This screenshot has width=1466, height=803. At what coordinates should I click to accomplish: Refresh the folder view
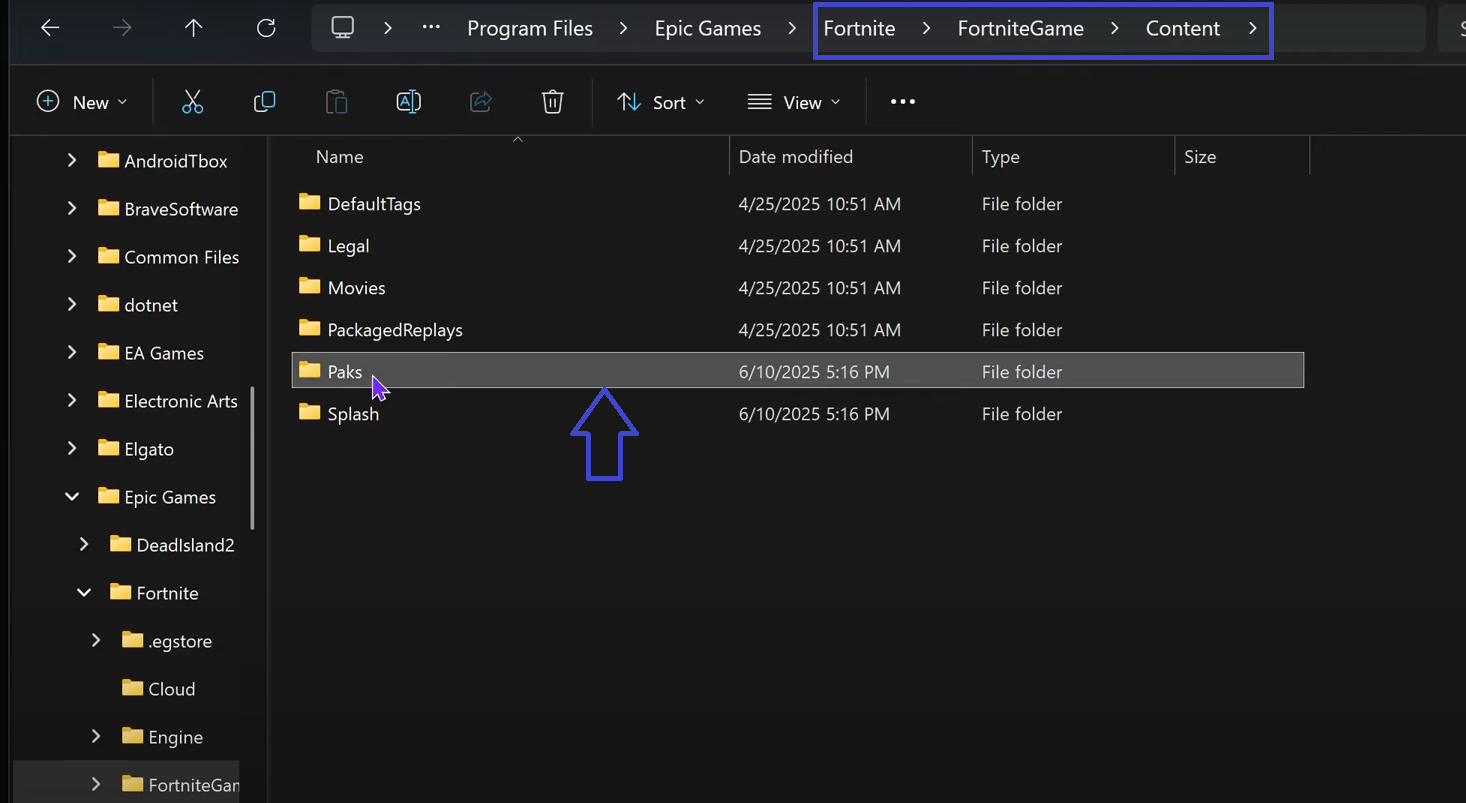(265, 28)
